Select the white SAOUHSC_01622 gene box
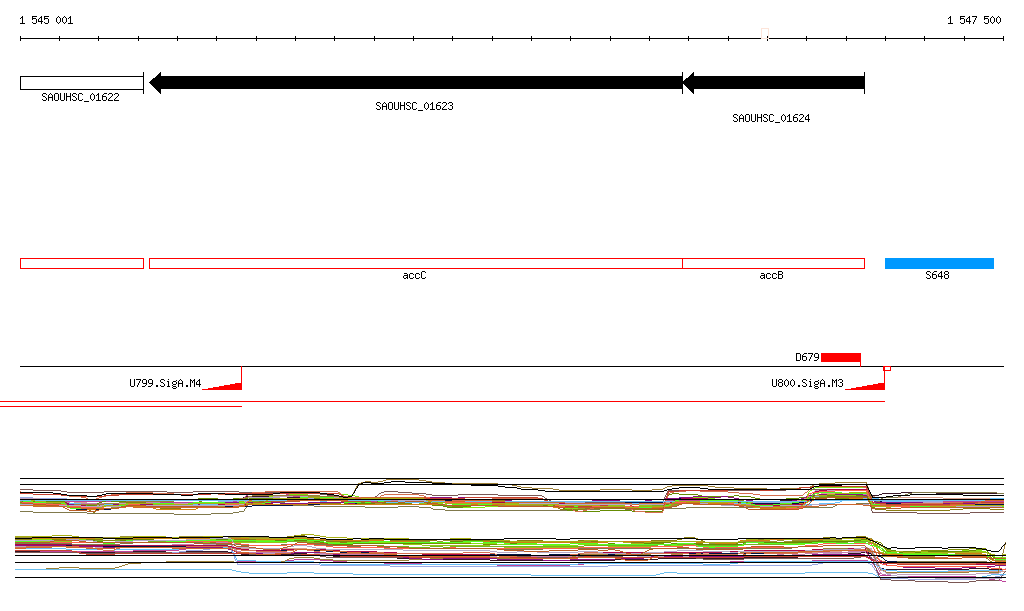This screenshot has height=611, width=1024. point(82,83)
